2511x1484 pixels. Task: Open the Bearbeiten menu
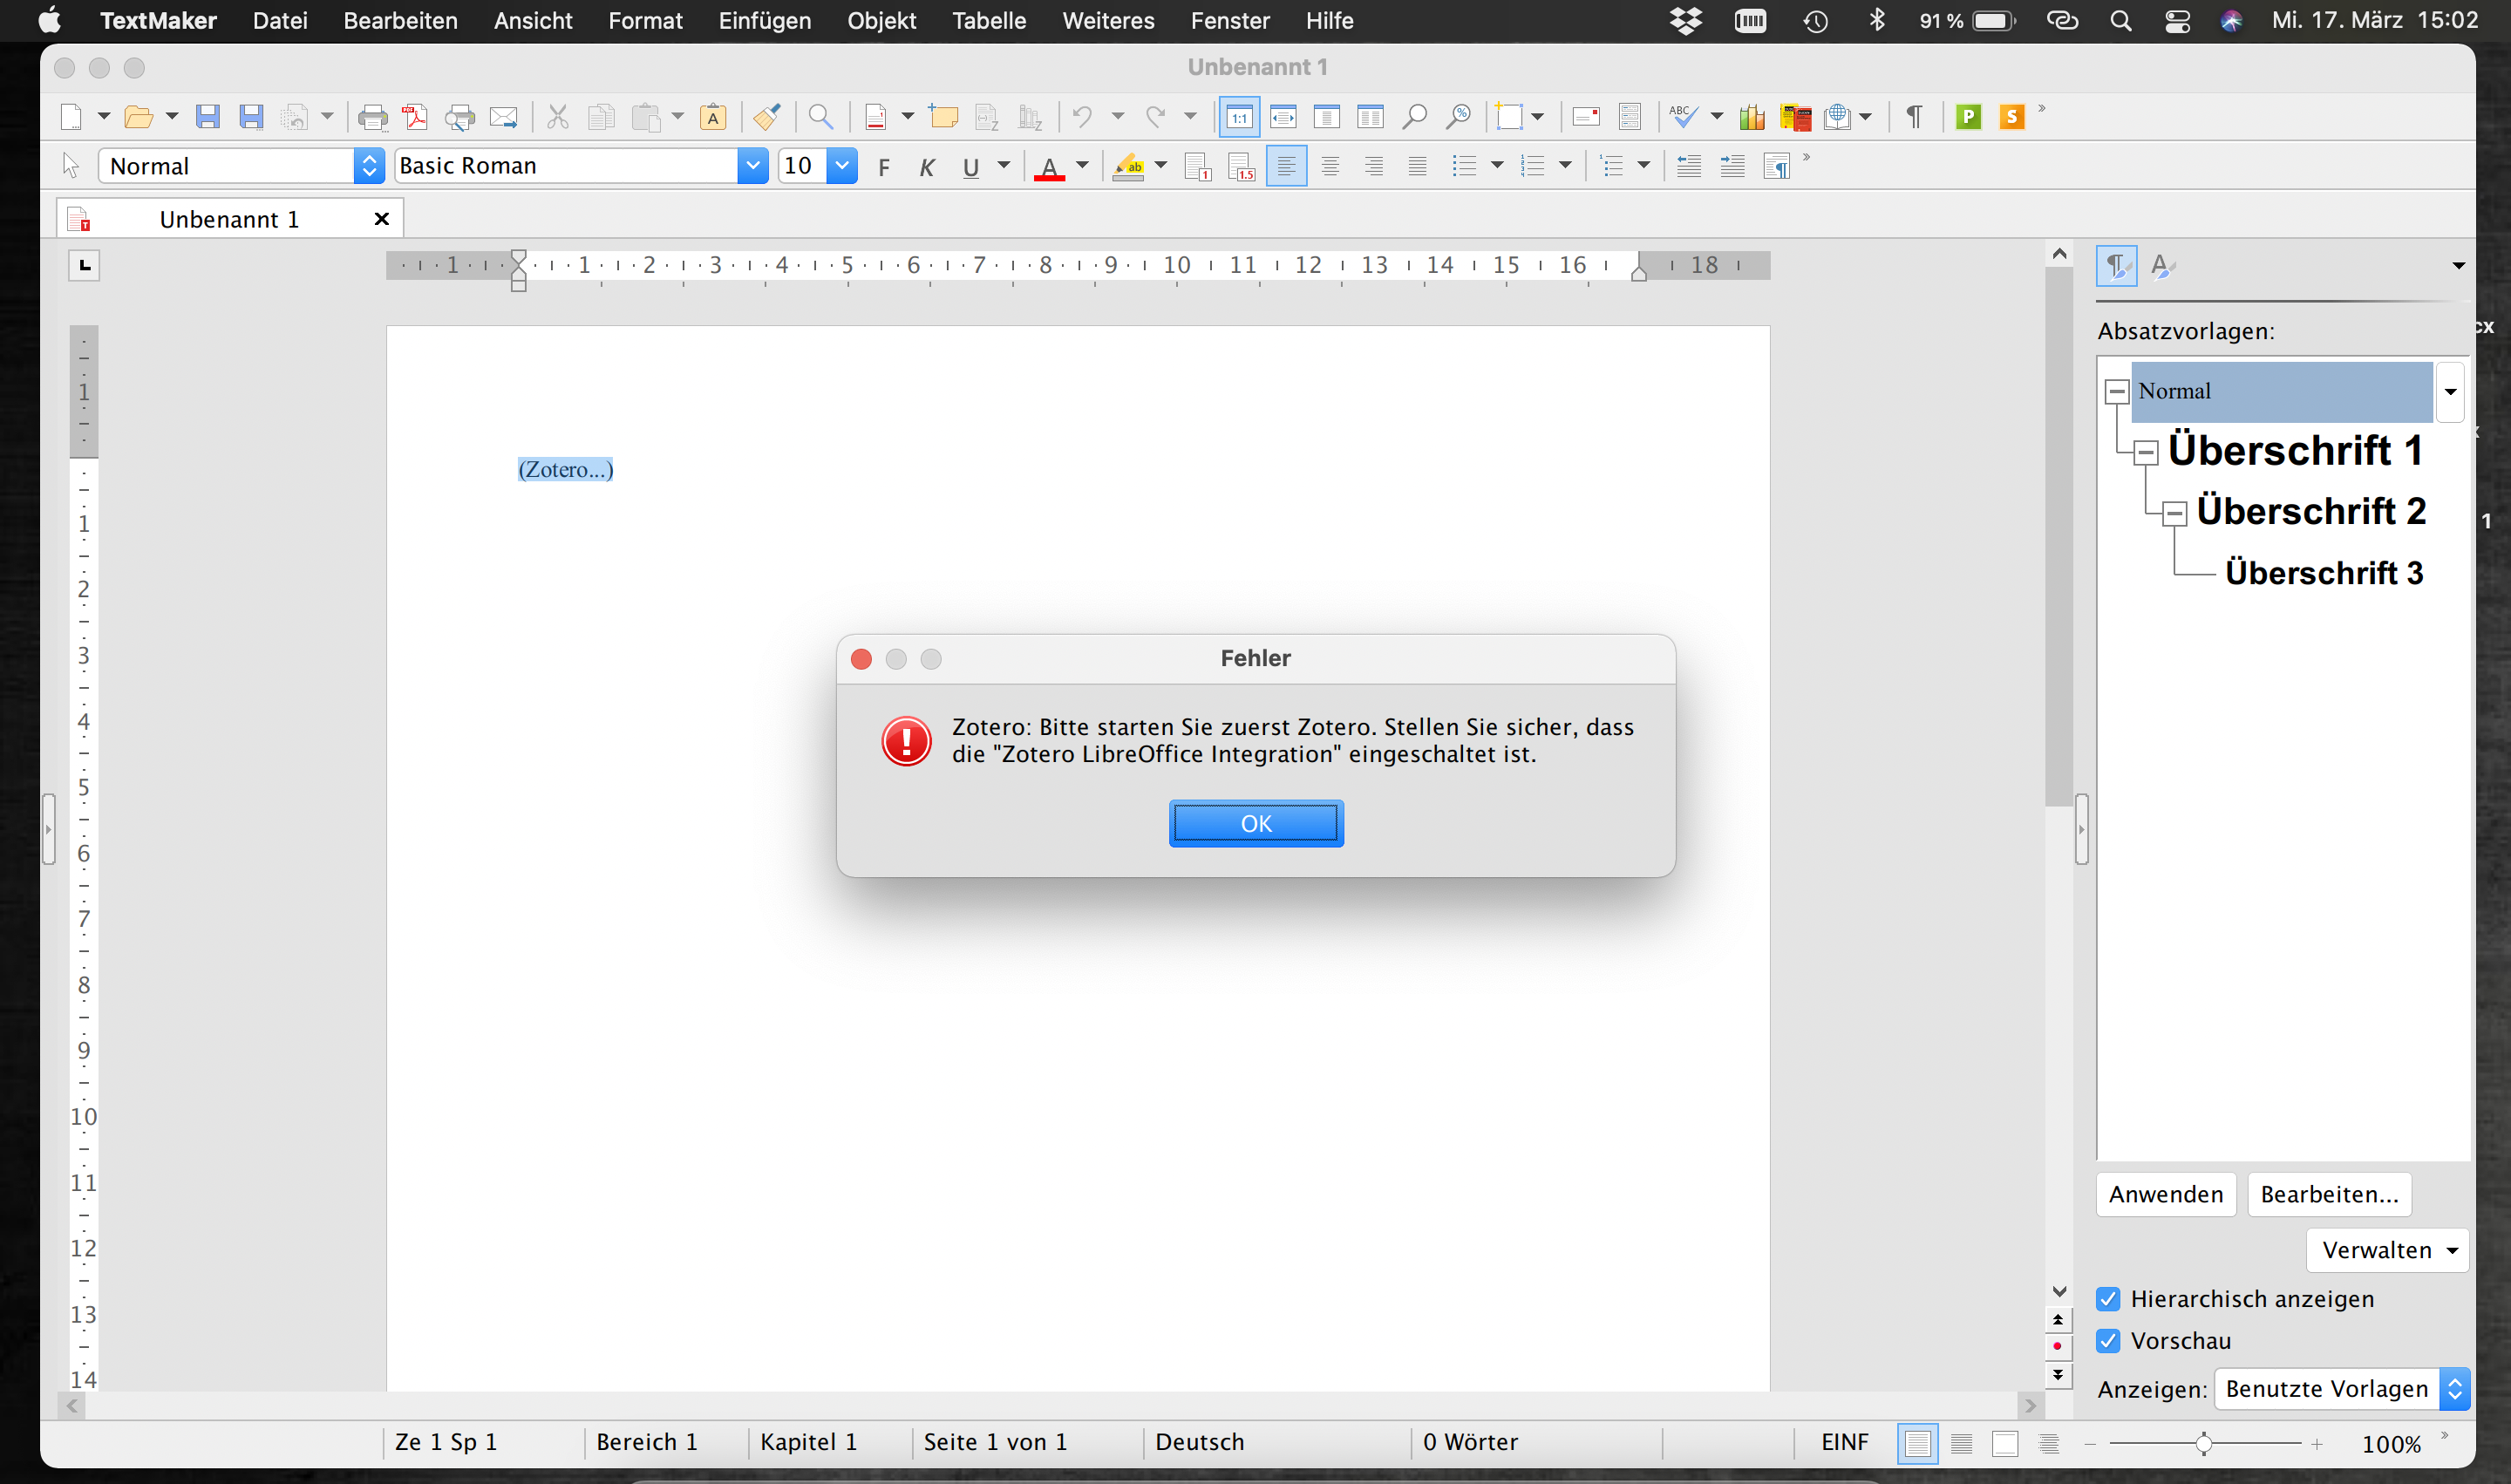pos(400,20)
